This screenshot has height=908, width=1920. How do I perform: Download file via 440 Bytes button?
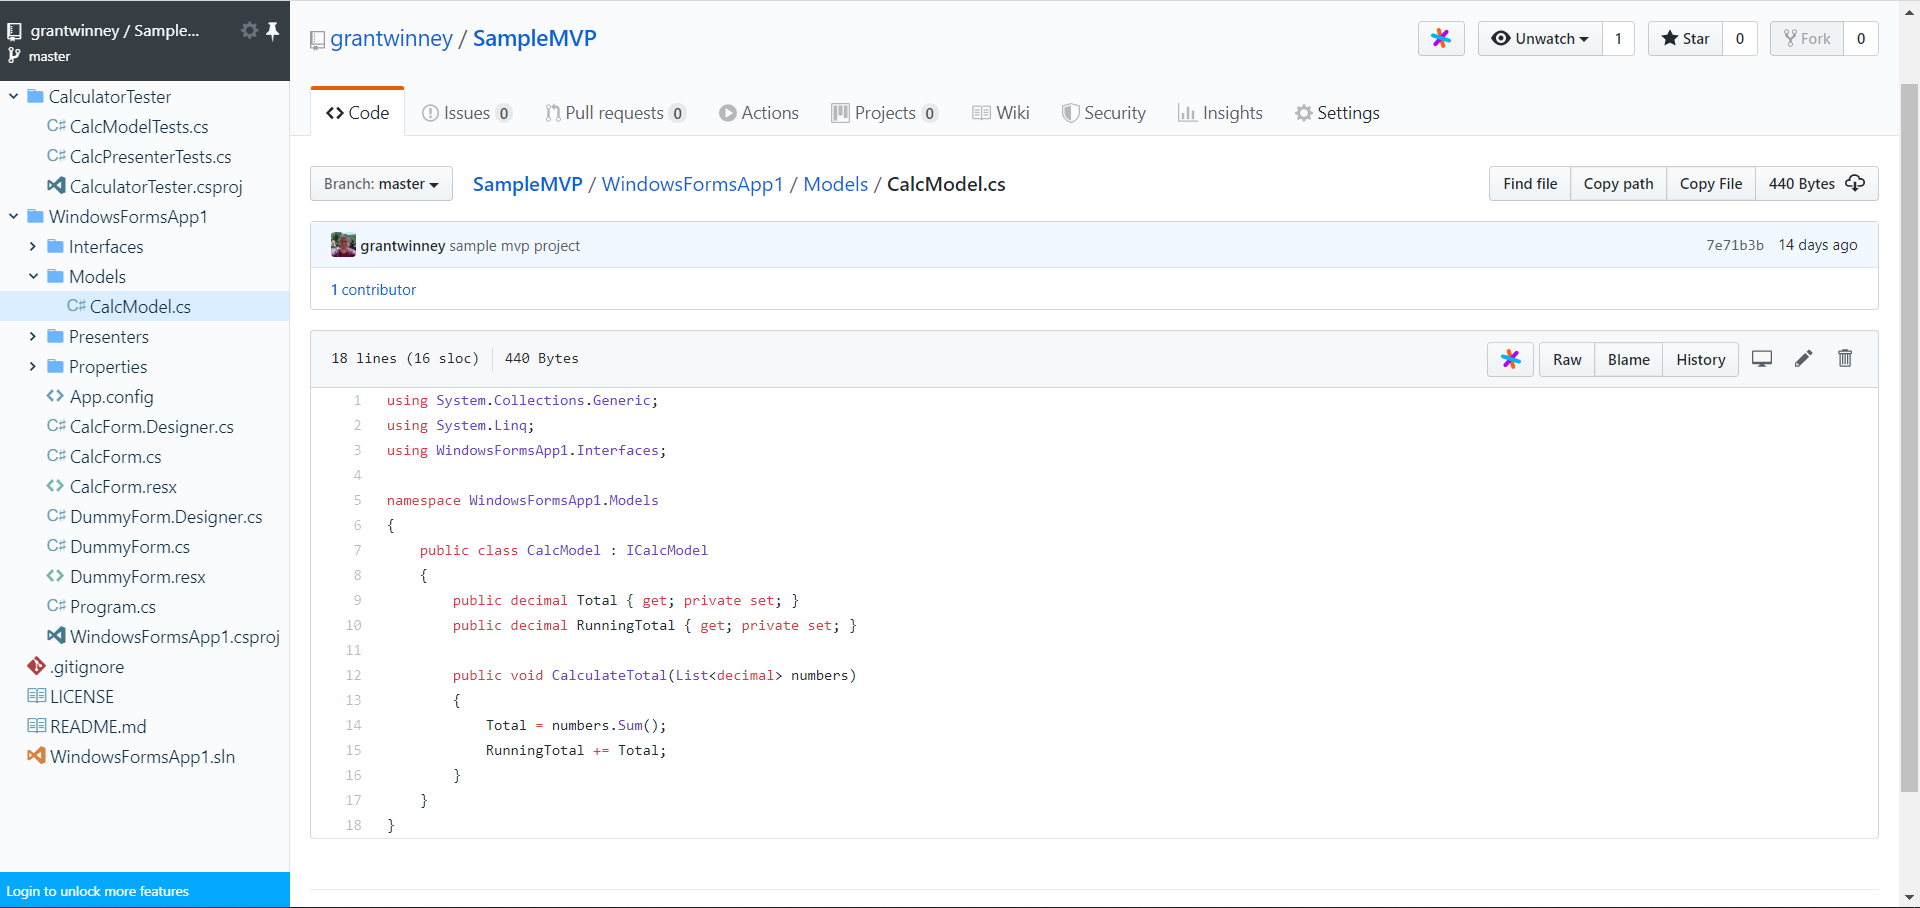click(x=1816, y=184)
